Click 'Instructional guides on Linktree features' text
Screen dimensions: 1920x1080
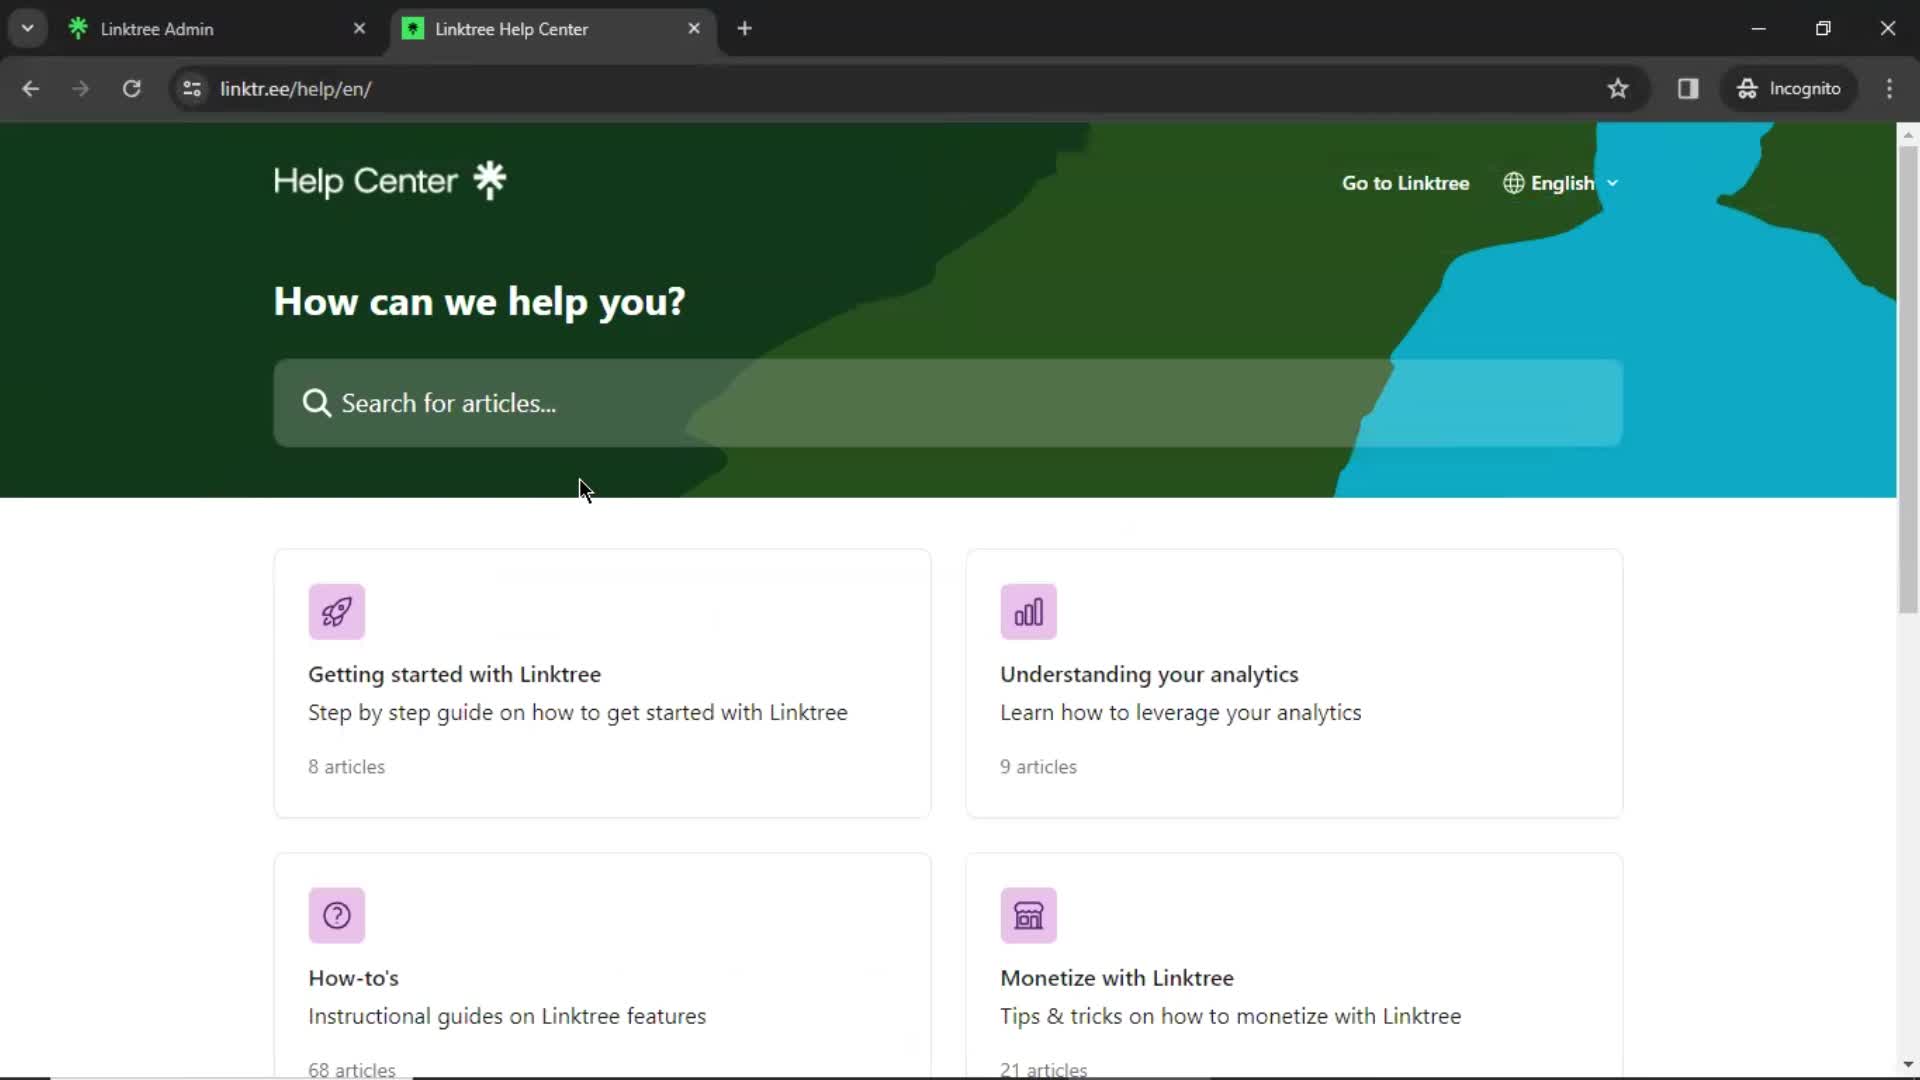coord(507,1016)
